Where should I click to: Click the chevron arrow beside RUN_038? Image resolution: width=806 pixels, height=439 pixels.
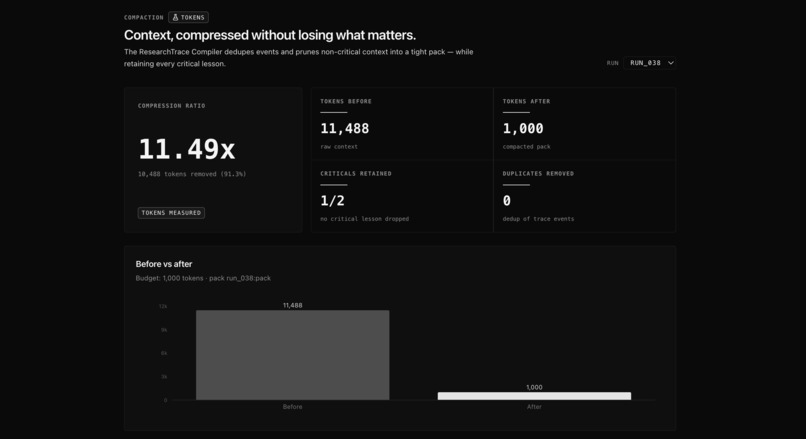click(x=670, y=63)
